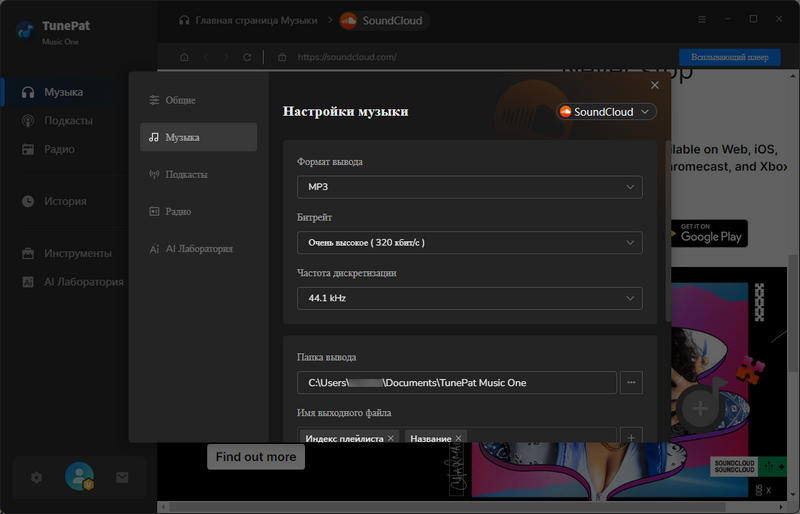Open Радио in the main sidebar
This screenshot has height=514, width=800.
(59, 149)
